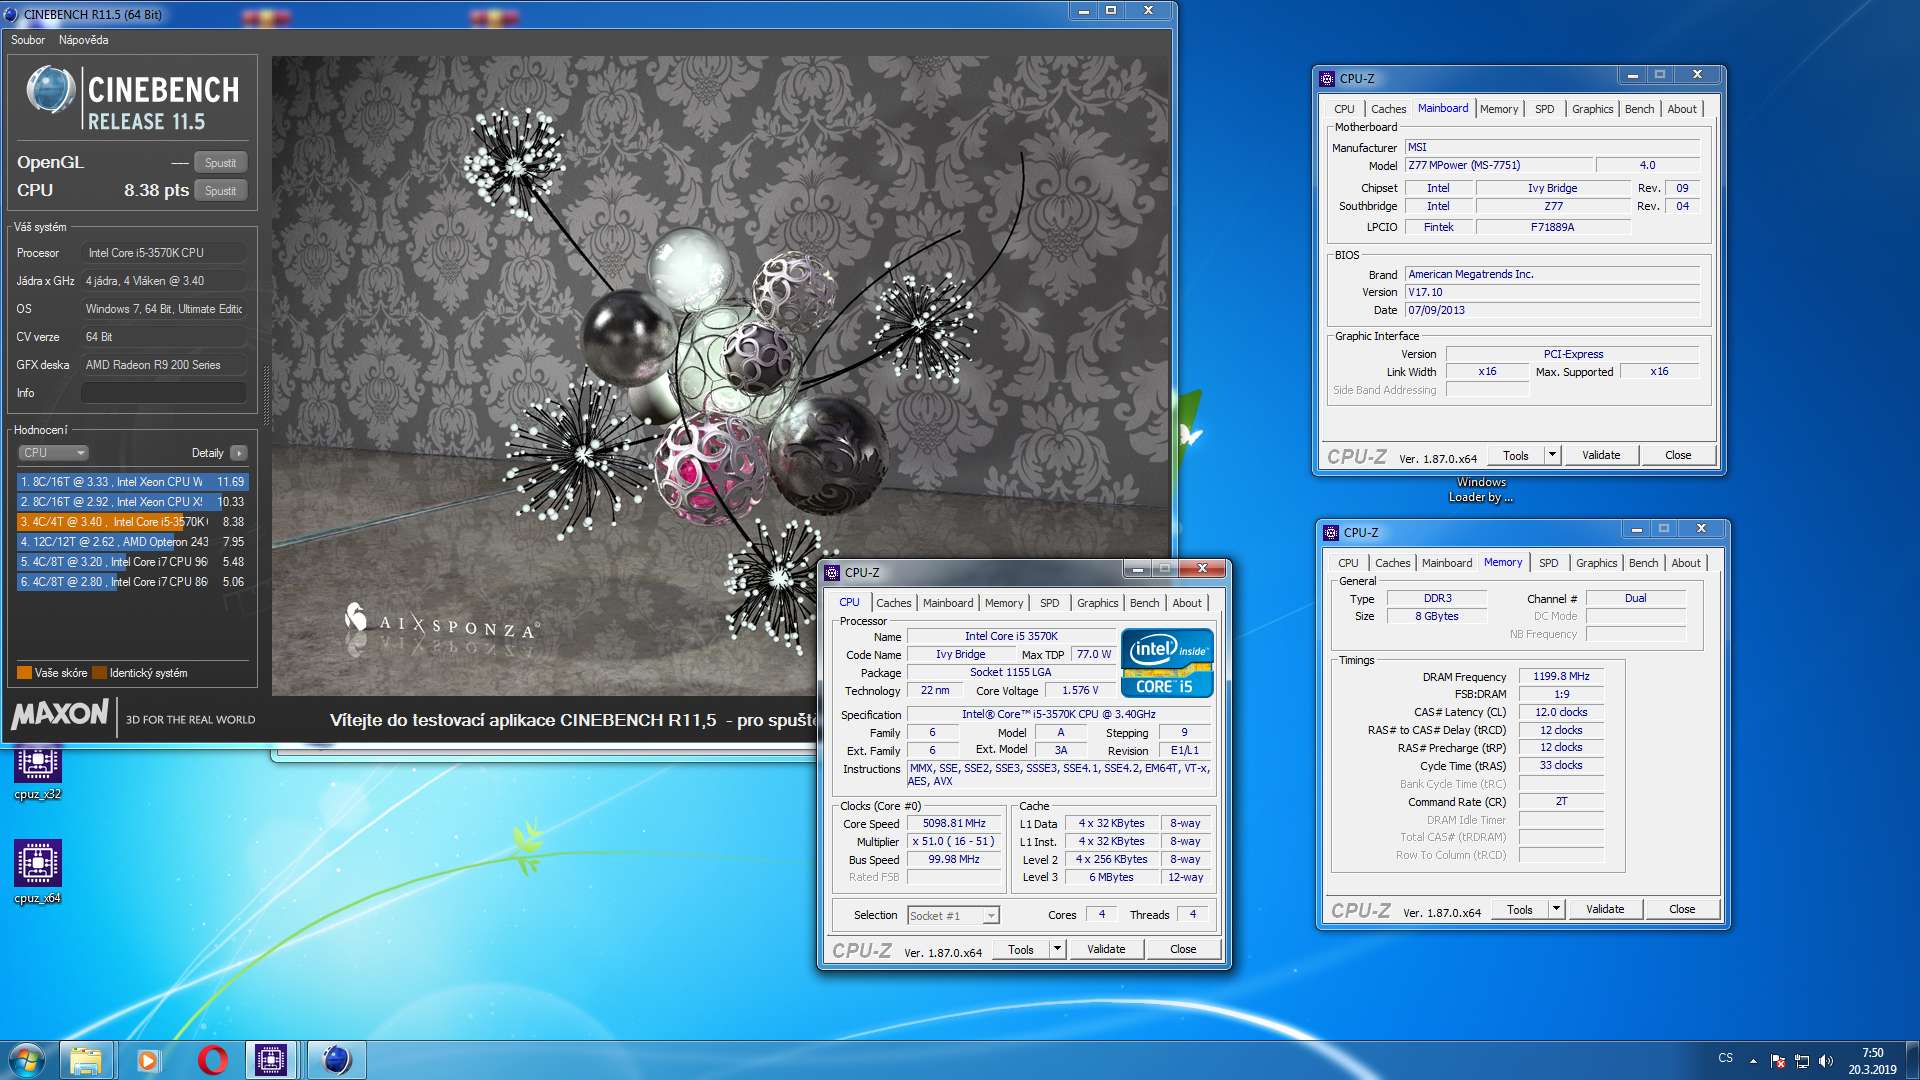Run the OpenGL test with Spustit
Viewport: 1920px width, 1080px height.
(x=220, y=162)
